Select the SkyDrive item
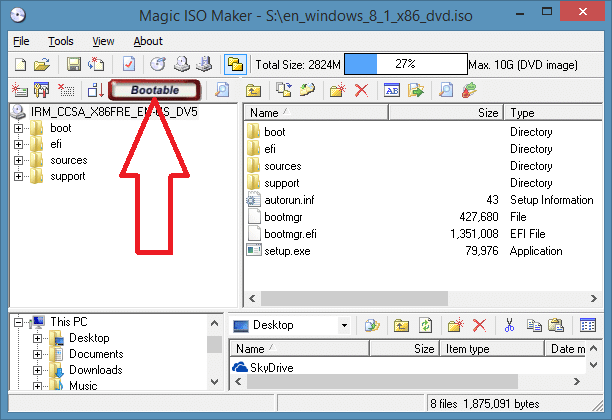Viewport: 612px width, 420px height. [263, 367]
